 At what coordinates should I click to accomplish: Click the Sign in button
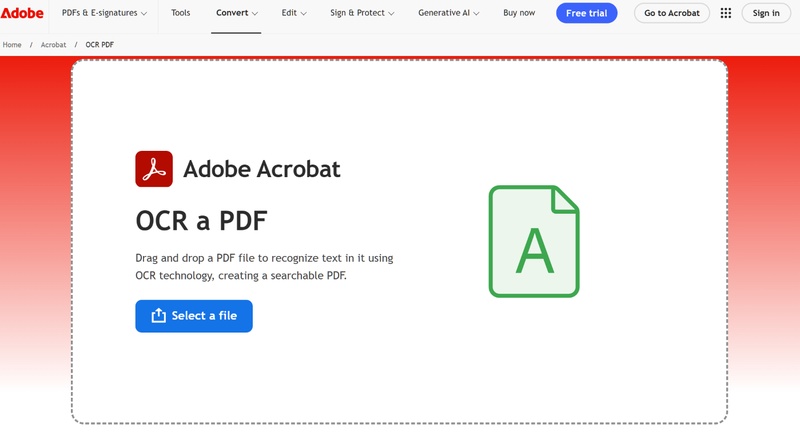[766, 13]
